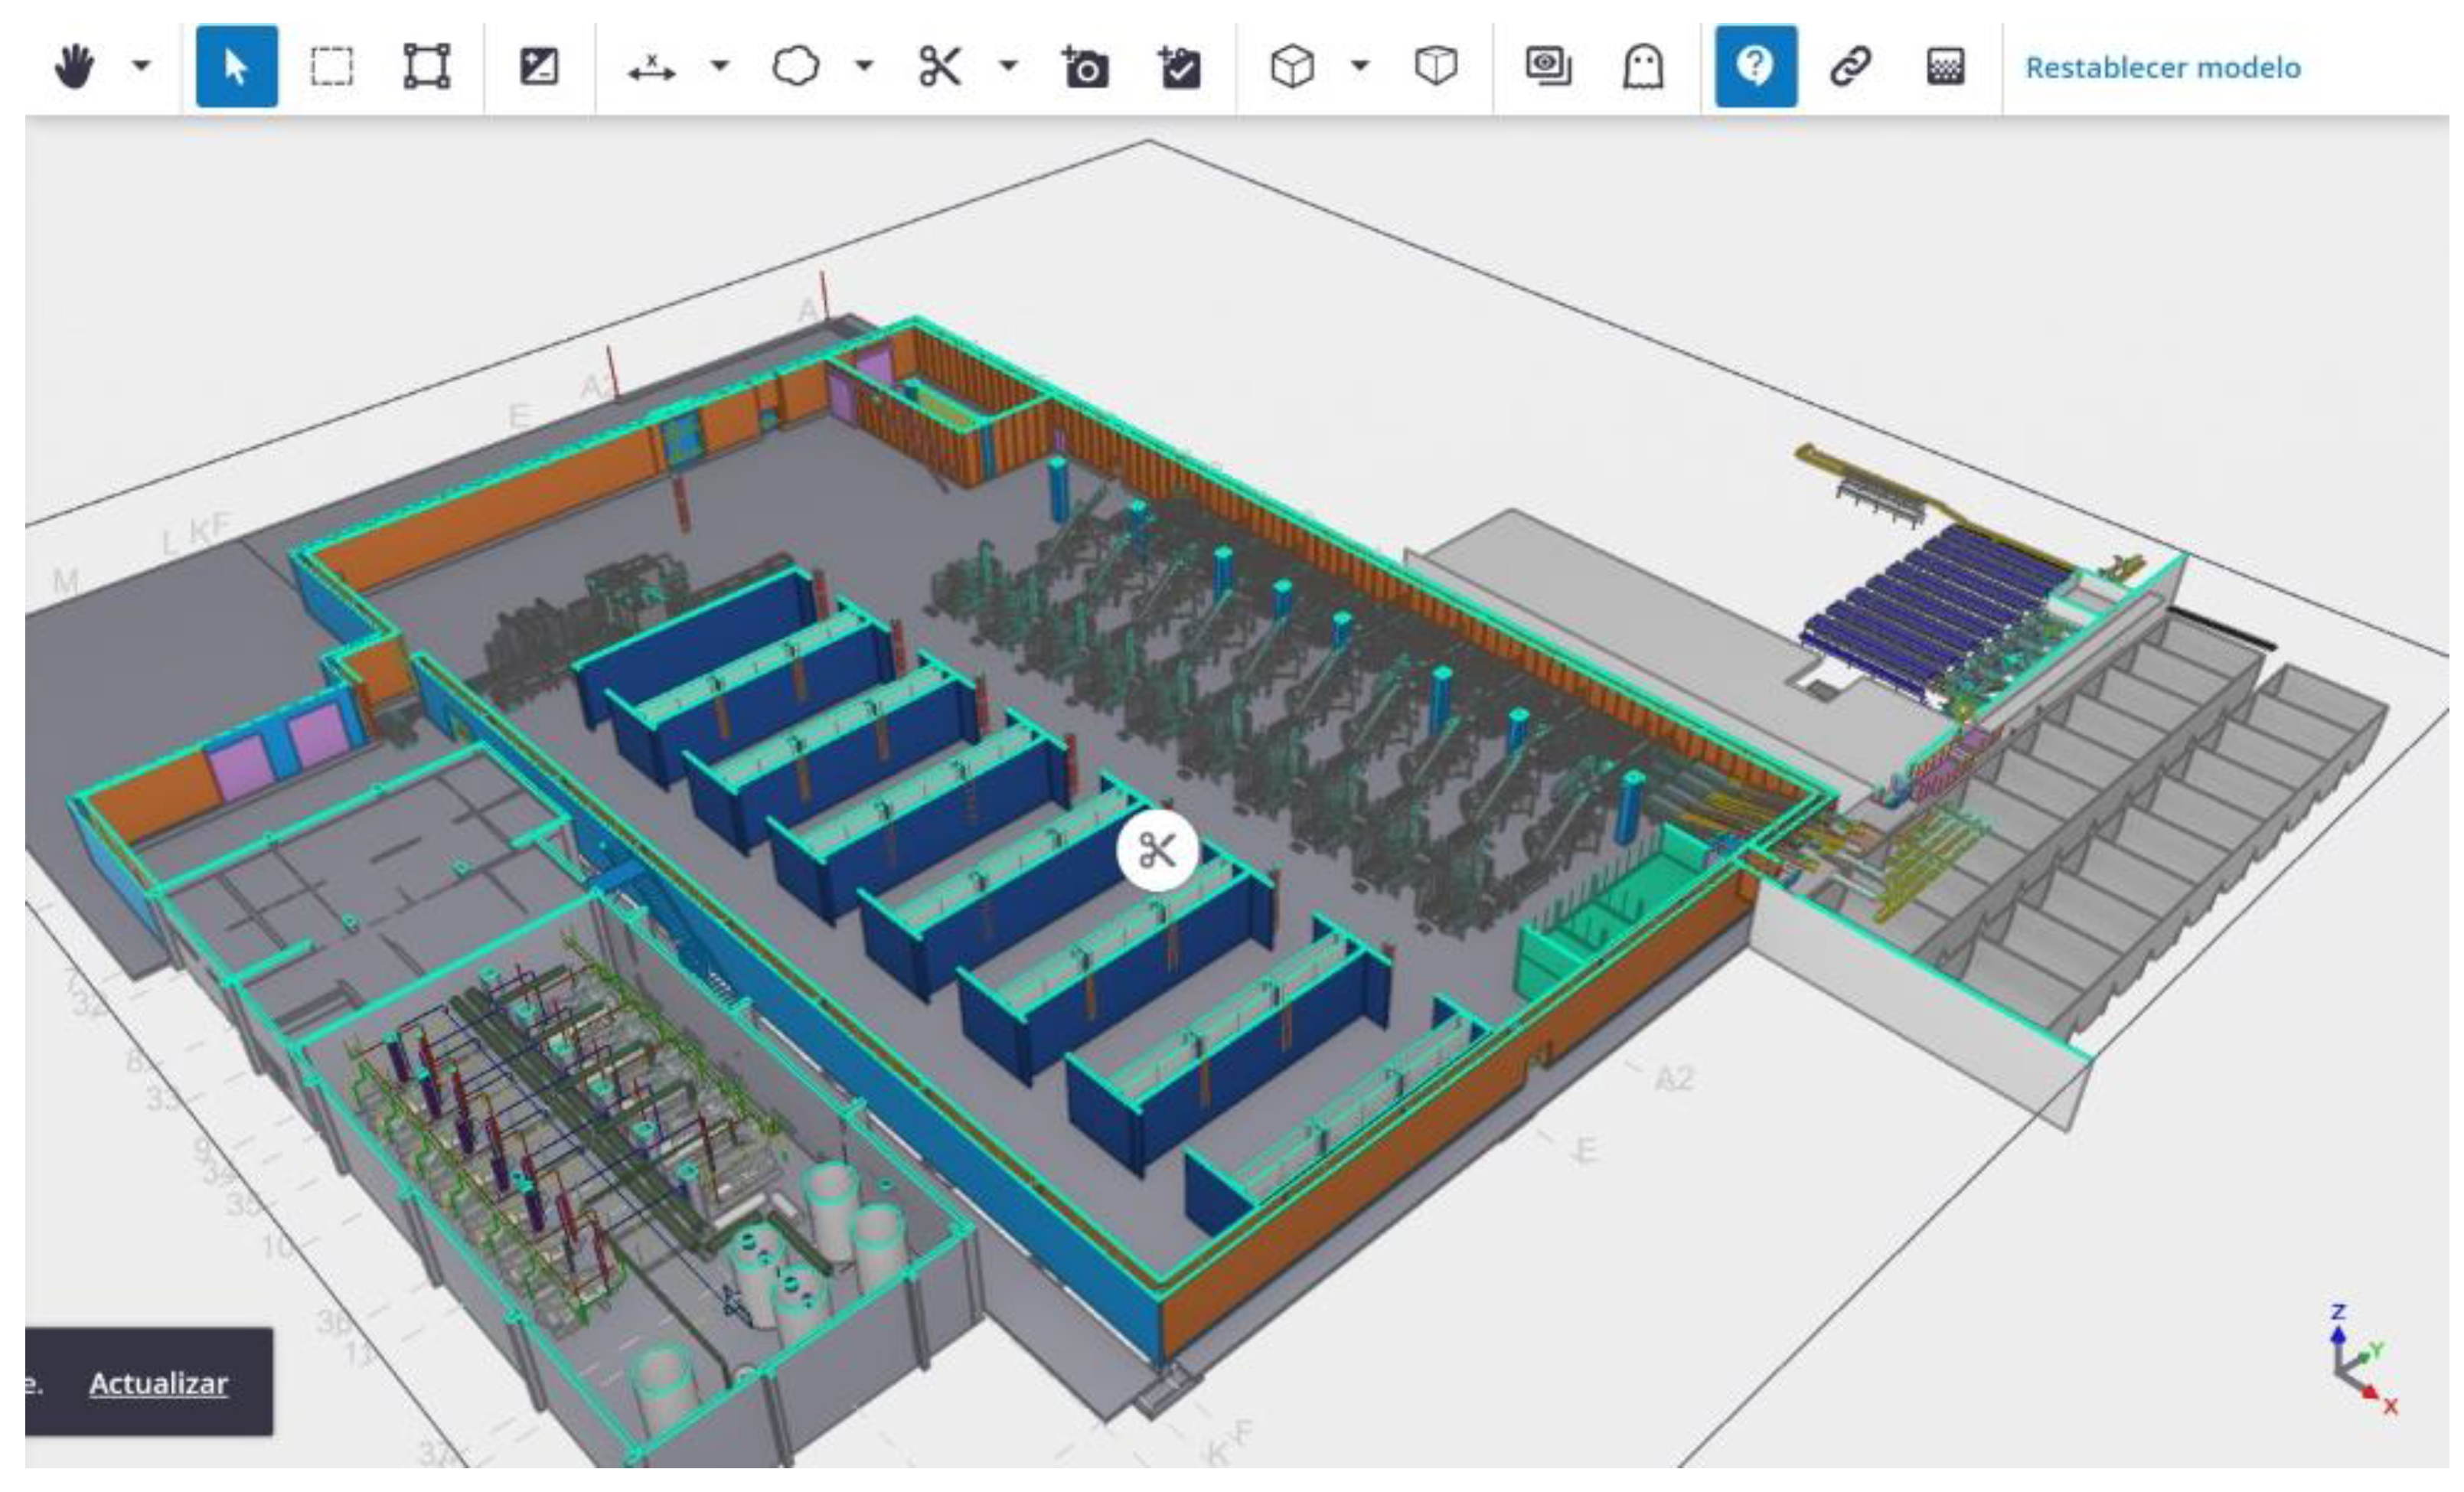Toggle the blue help question icon
The width and height of the screenshot is (2464, 1492).
1755,67
